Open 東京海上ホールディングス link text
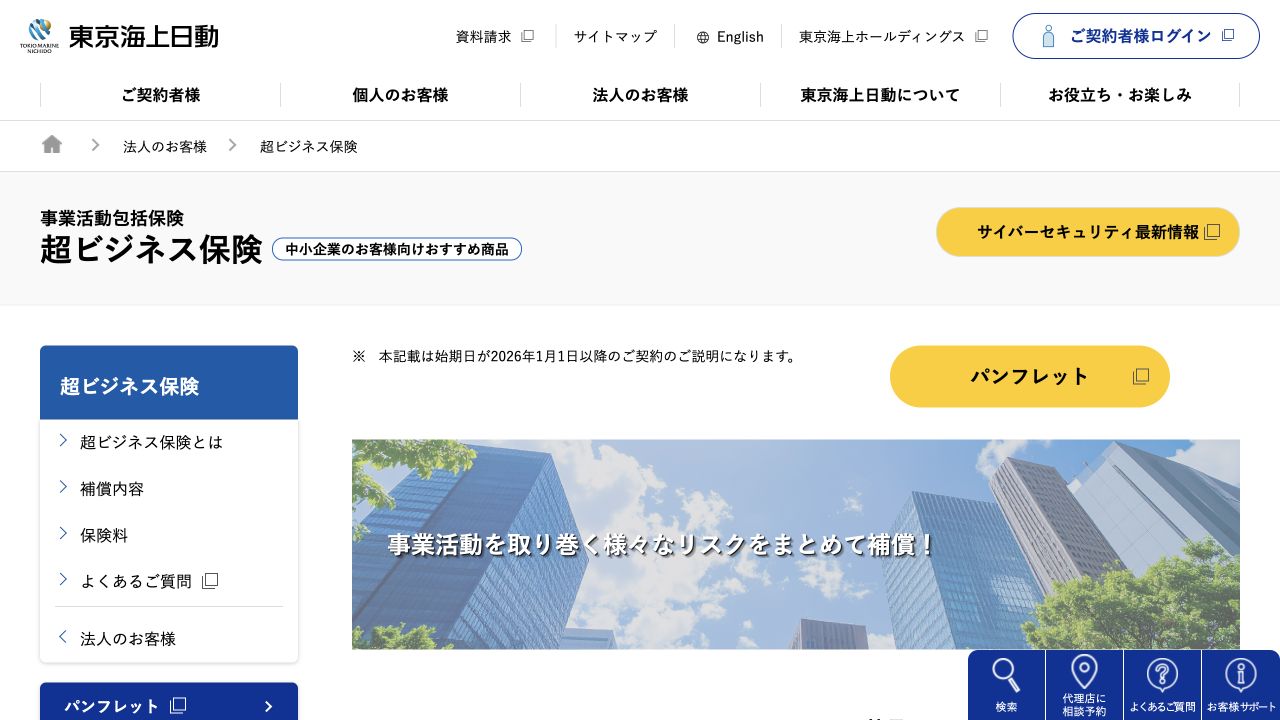Screen dimensions: 1280x720 882,36
